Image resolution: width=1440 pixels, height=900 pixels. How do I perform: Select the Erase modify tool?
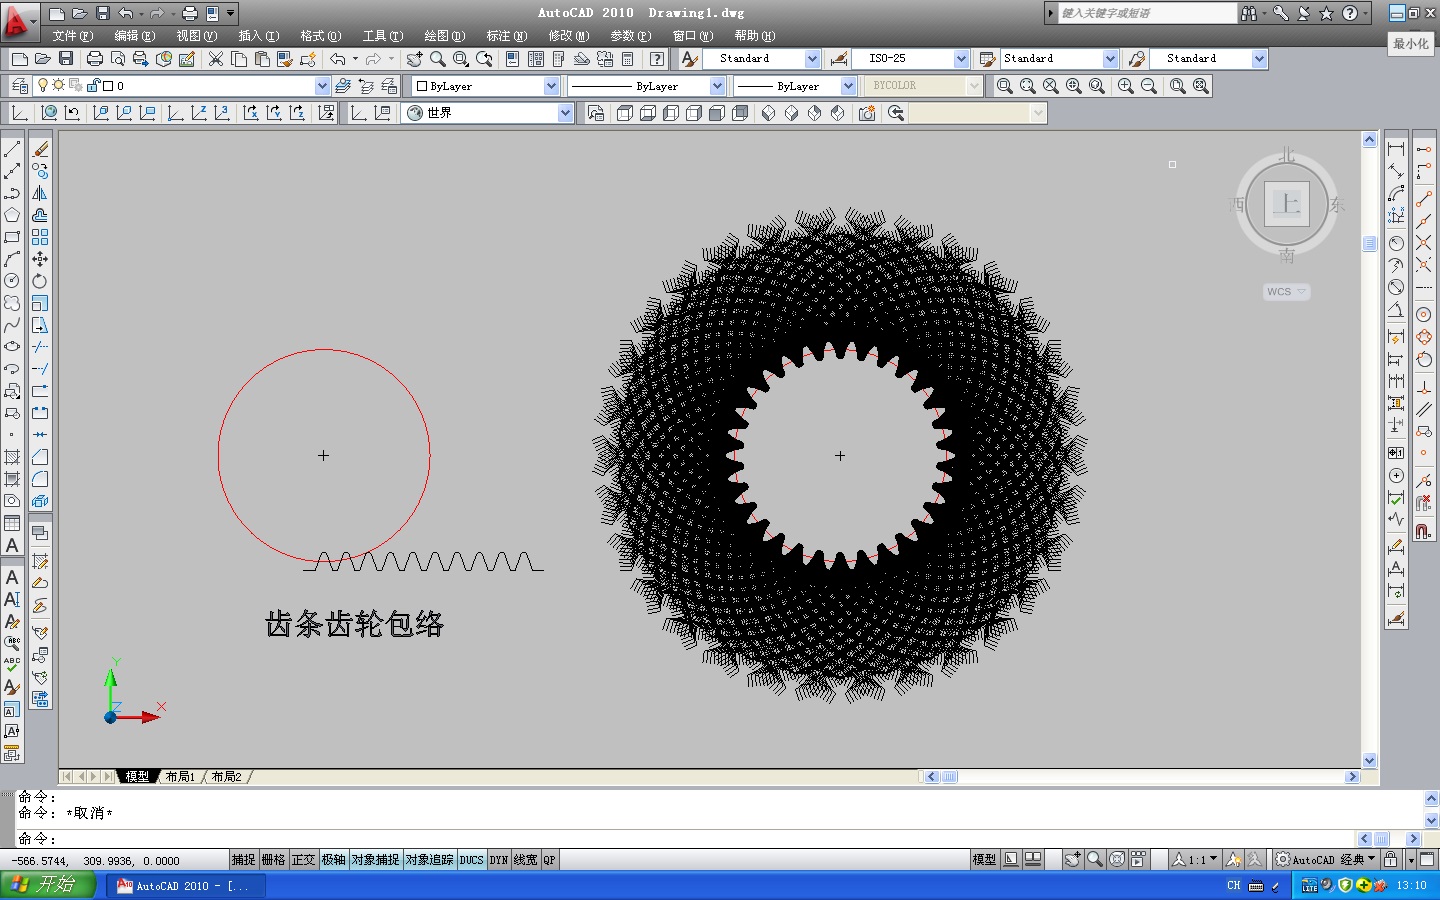40,149
